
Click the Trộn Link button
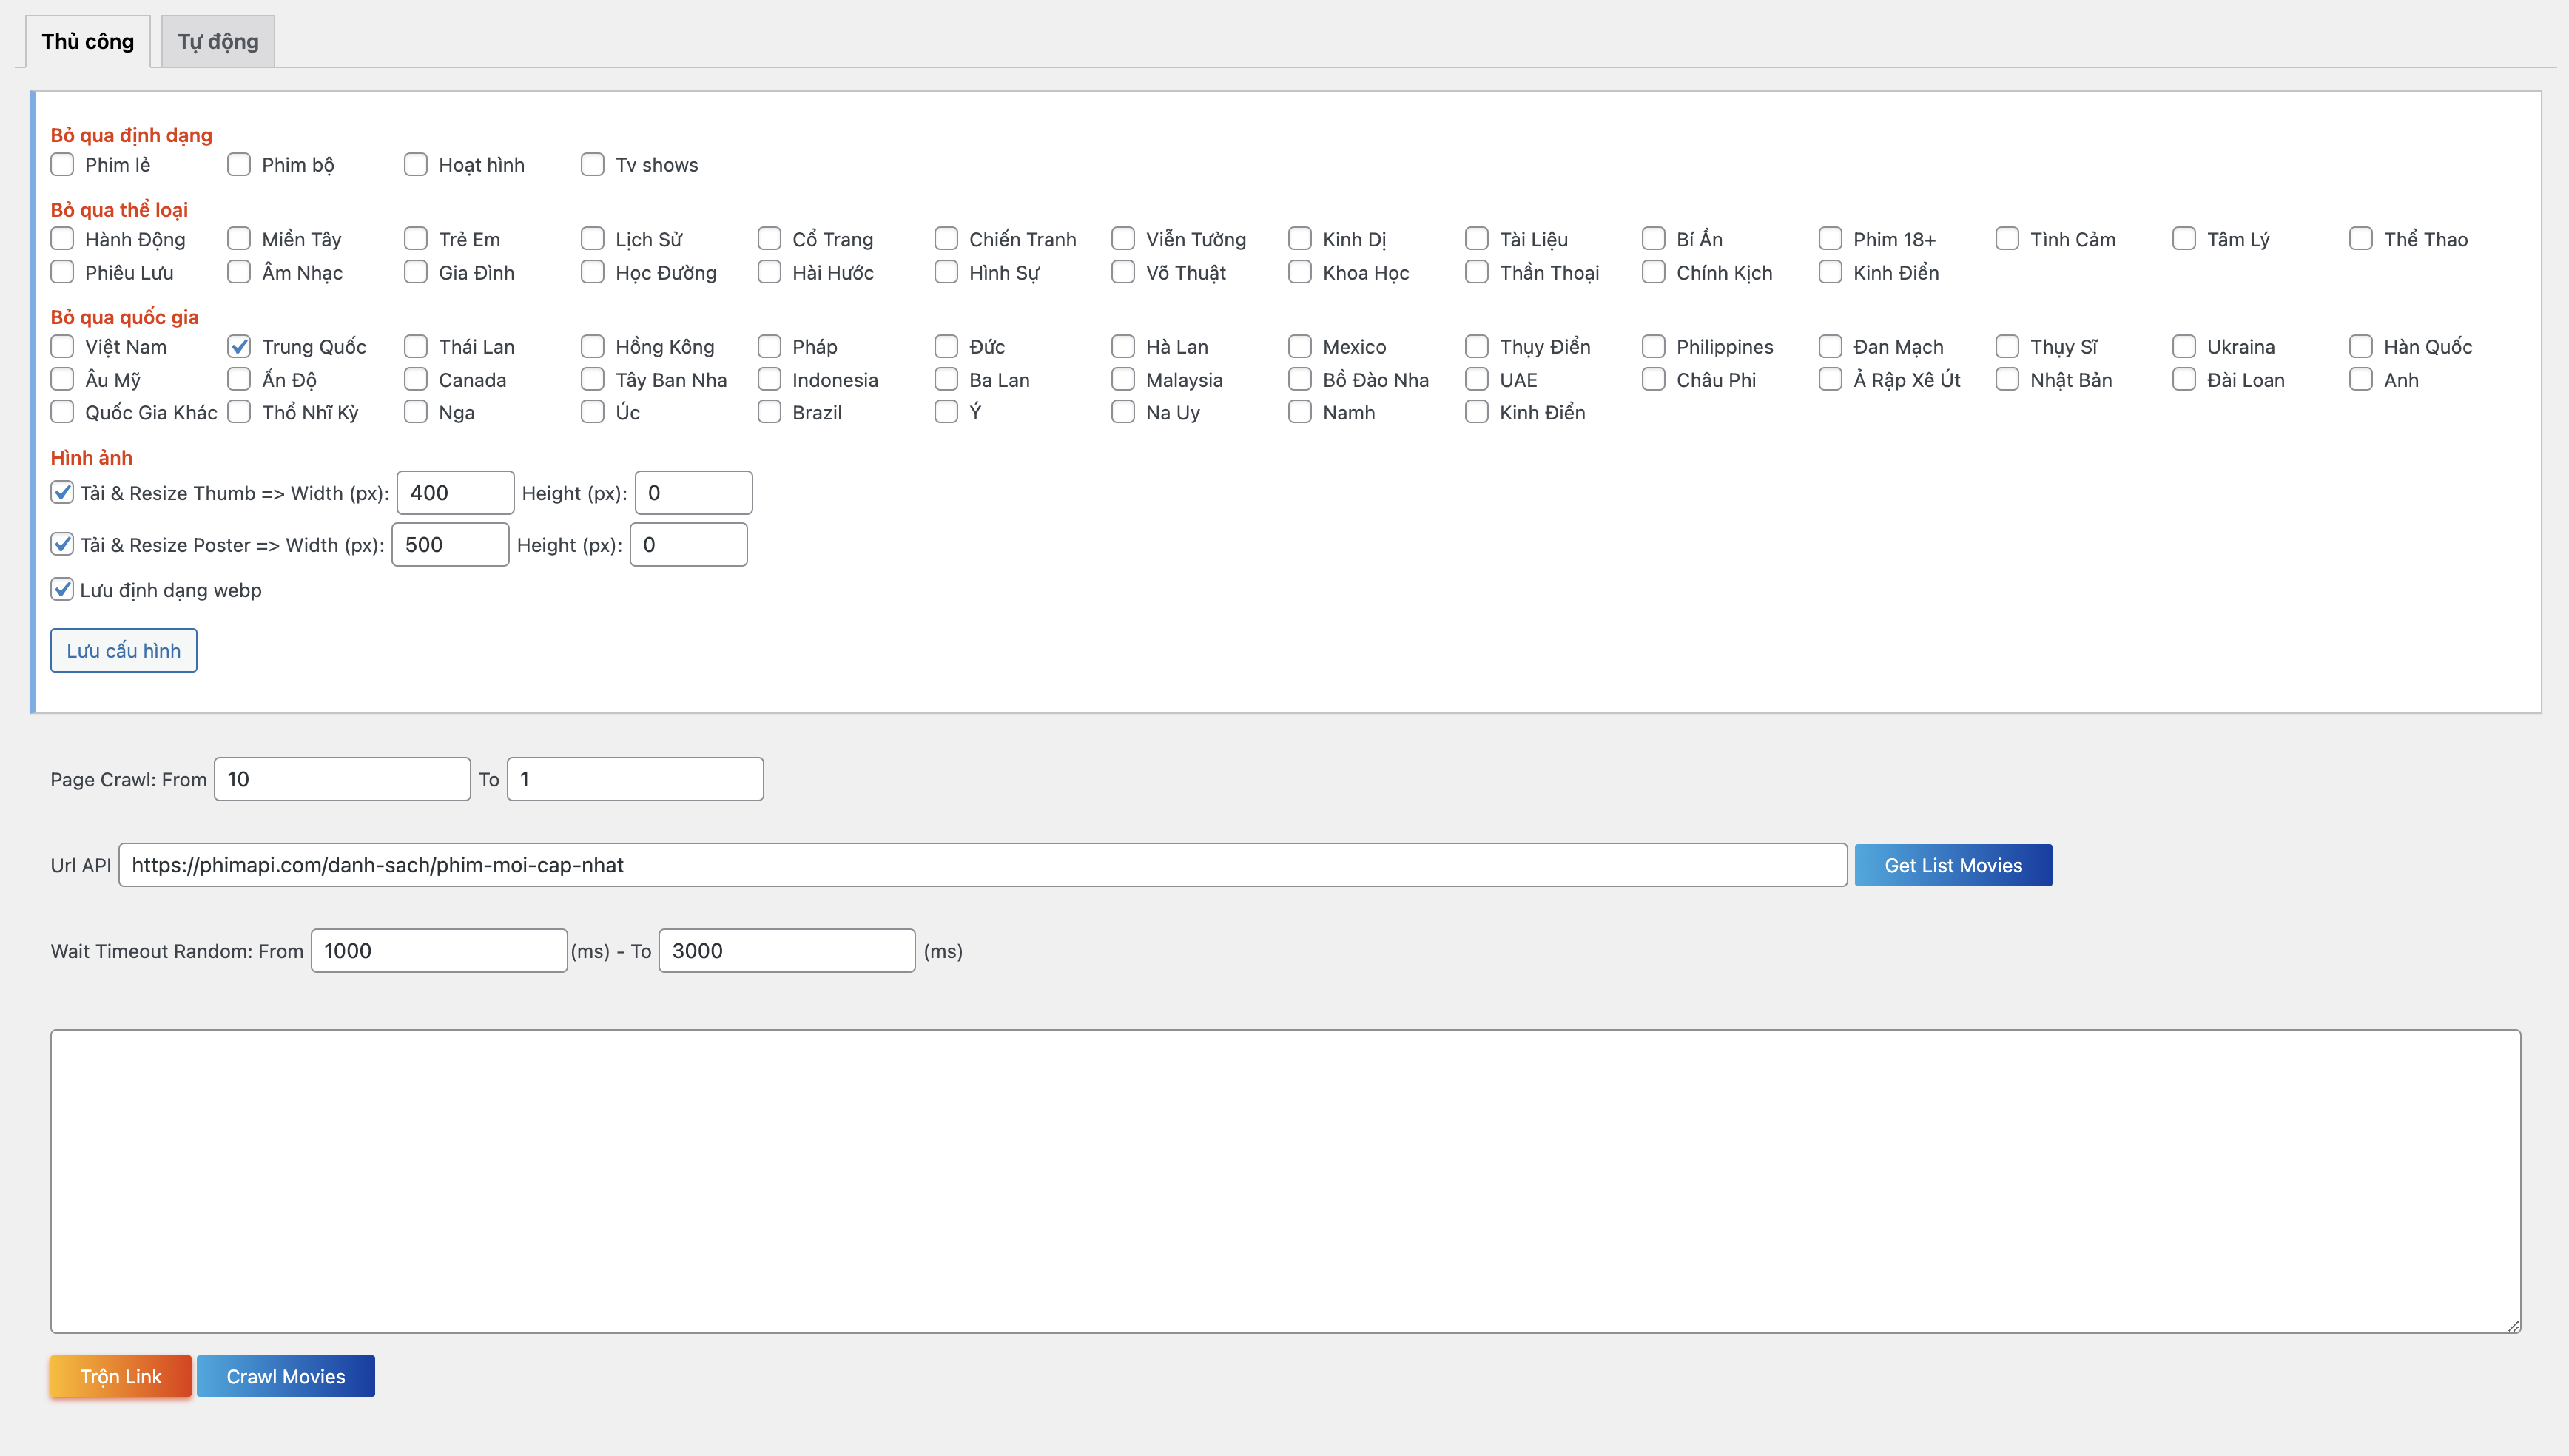pyautogui.click(x=120, y=1376)
